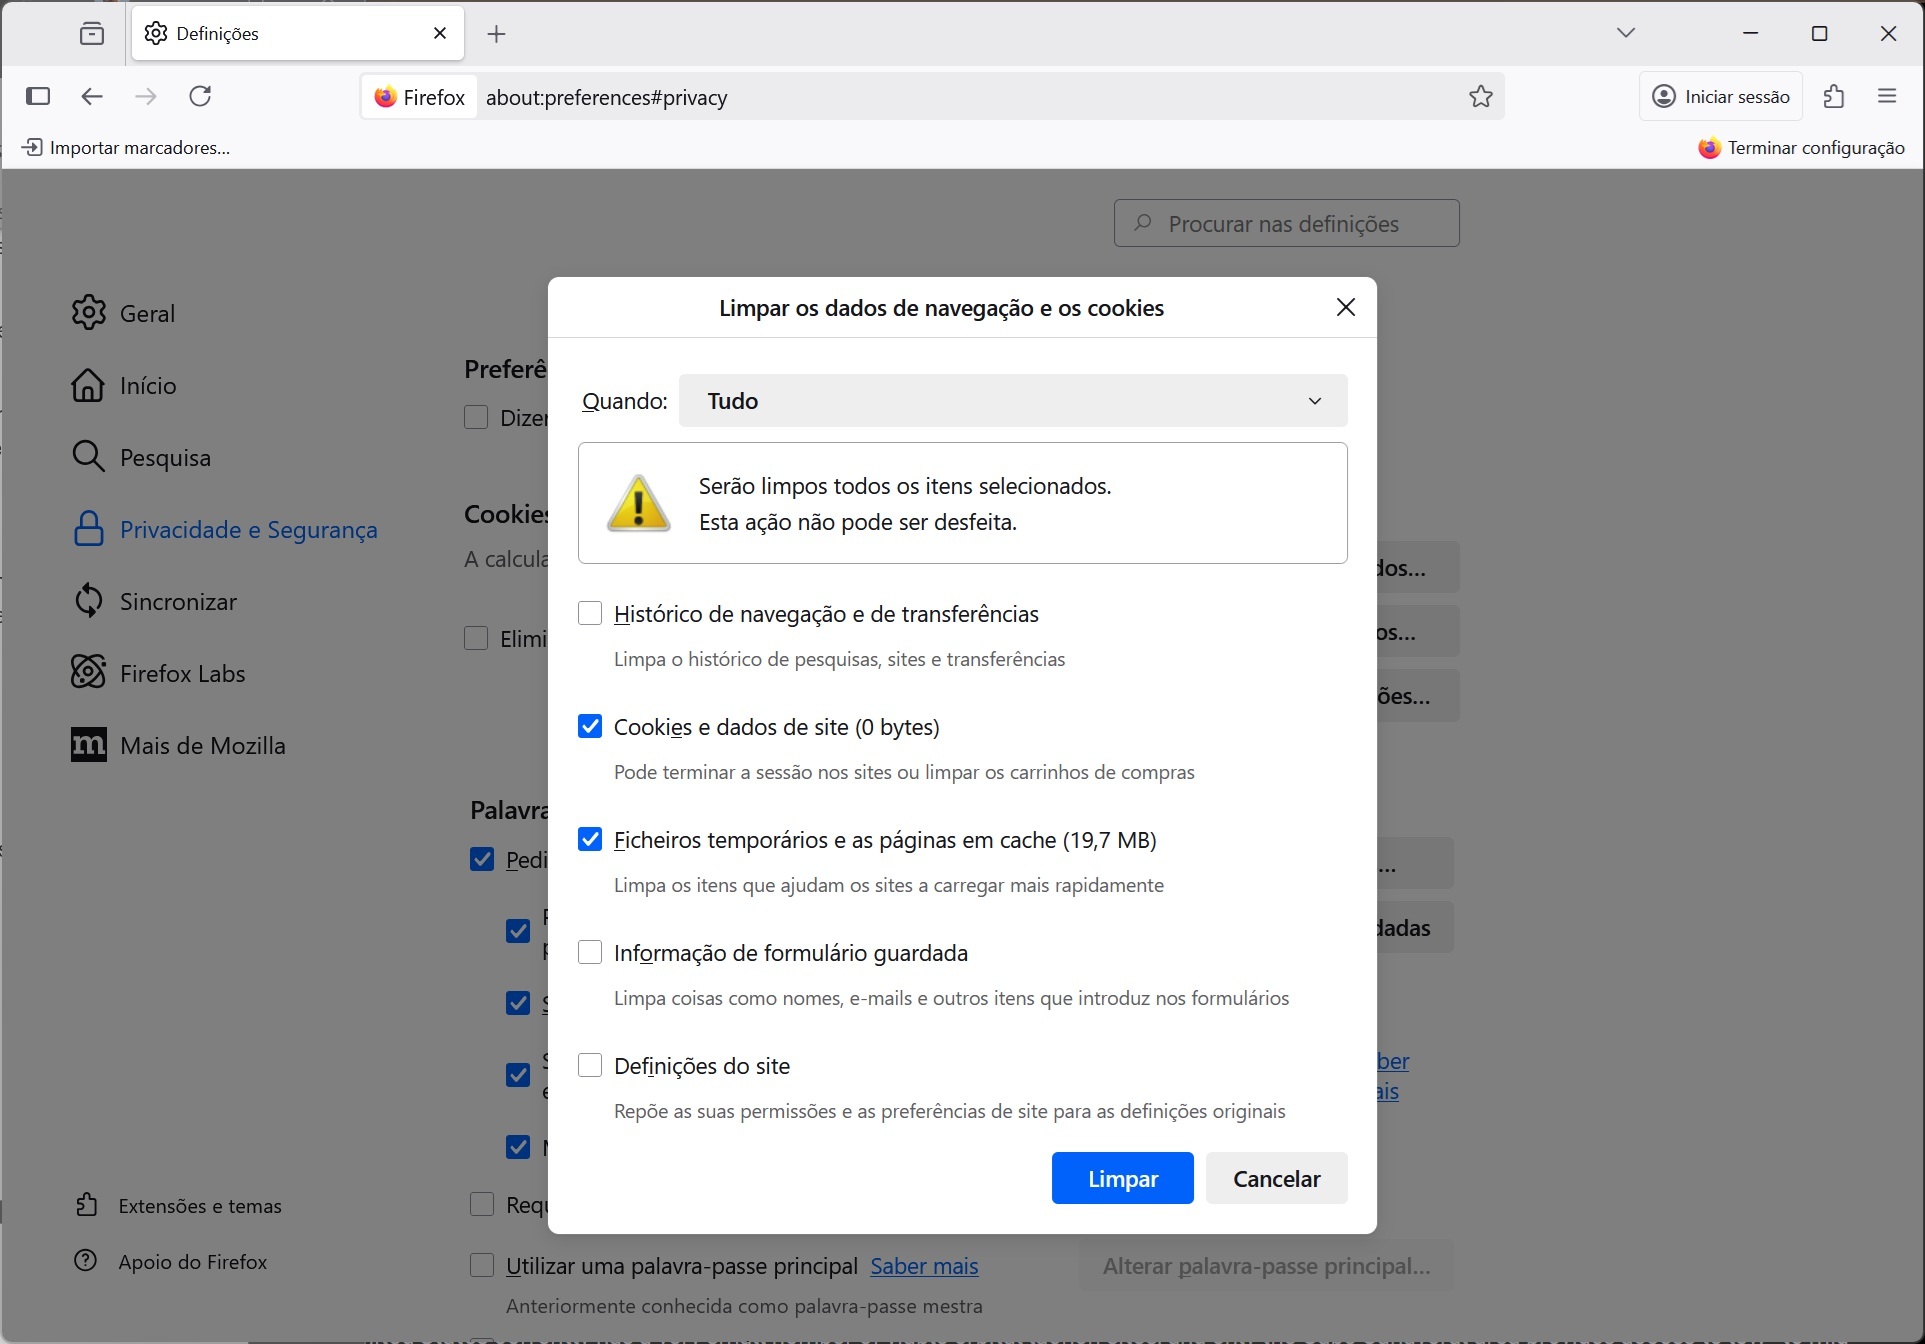Uncheck Cookies e dados de site
The height and width of the screenshot is (1344, 1925).
pos(590,726)
